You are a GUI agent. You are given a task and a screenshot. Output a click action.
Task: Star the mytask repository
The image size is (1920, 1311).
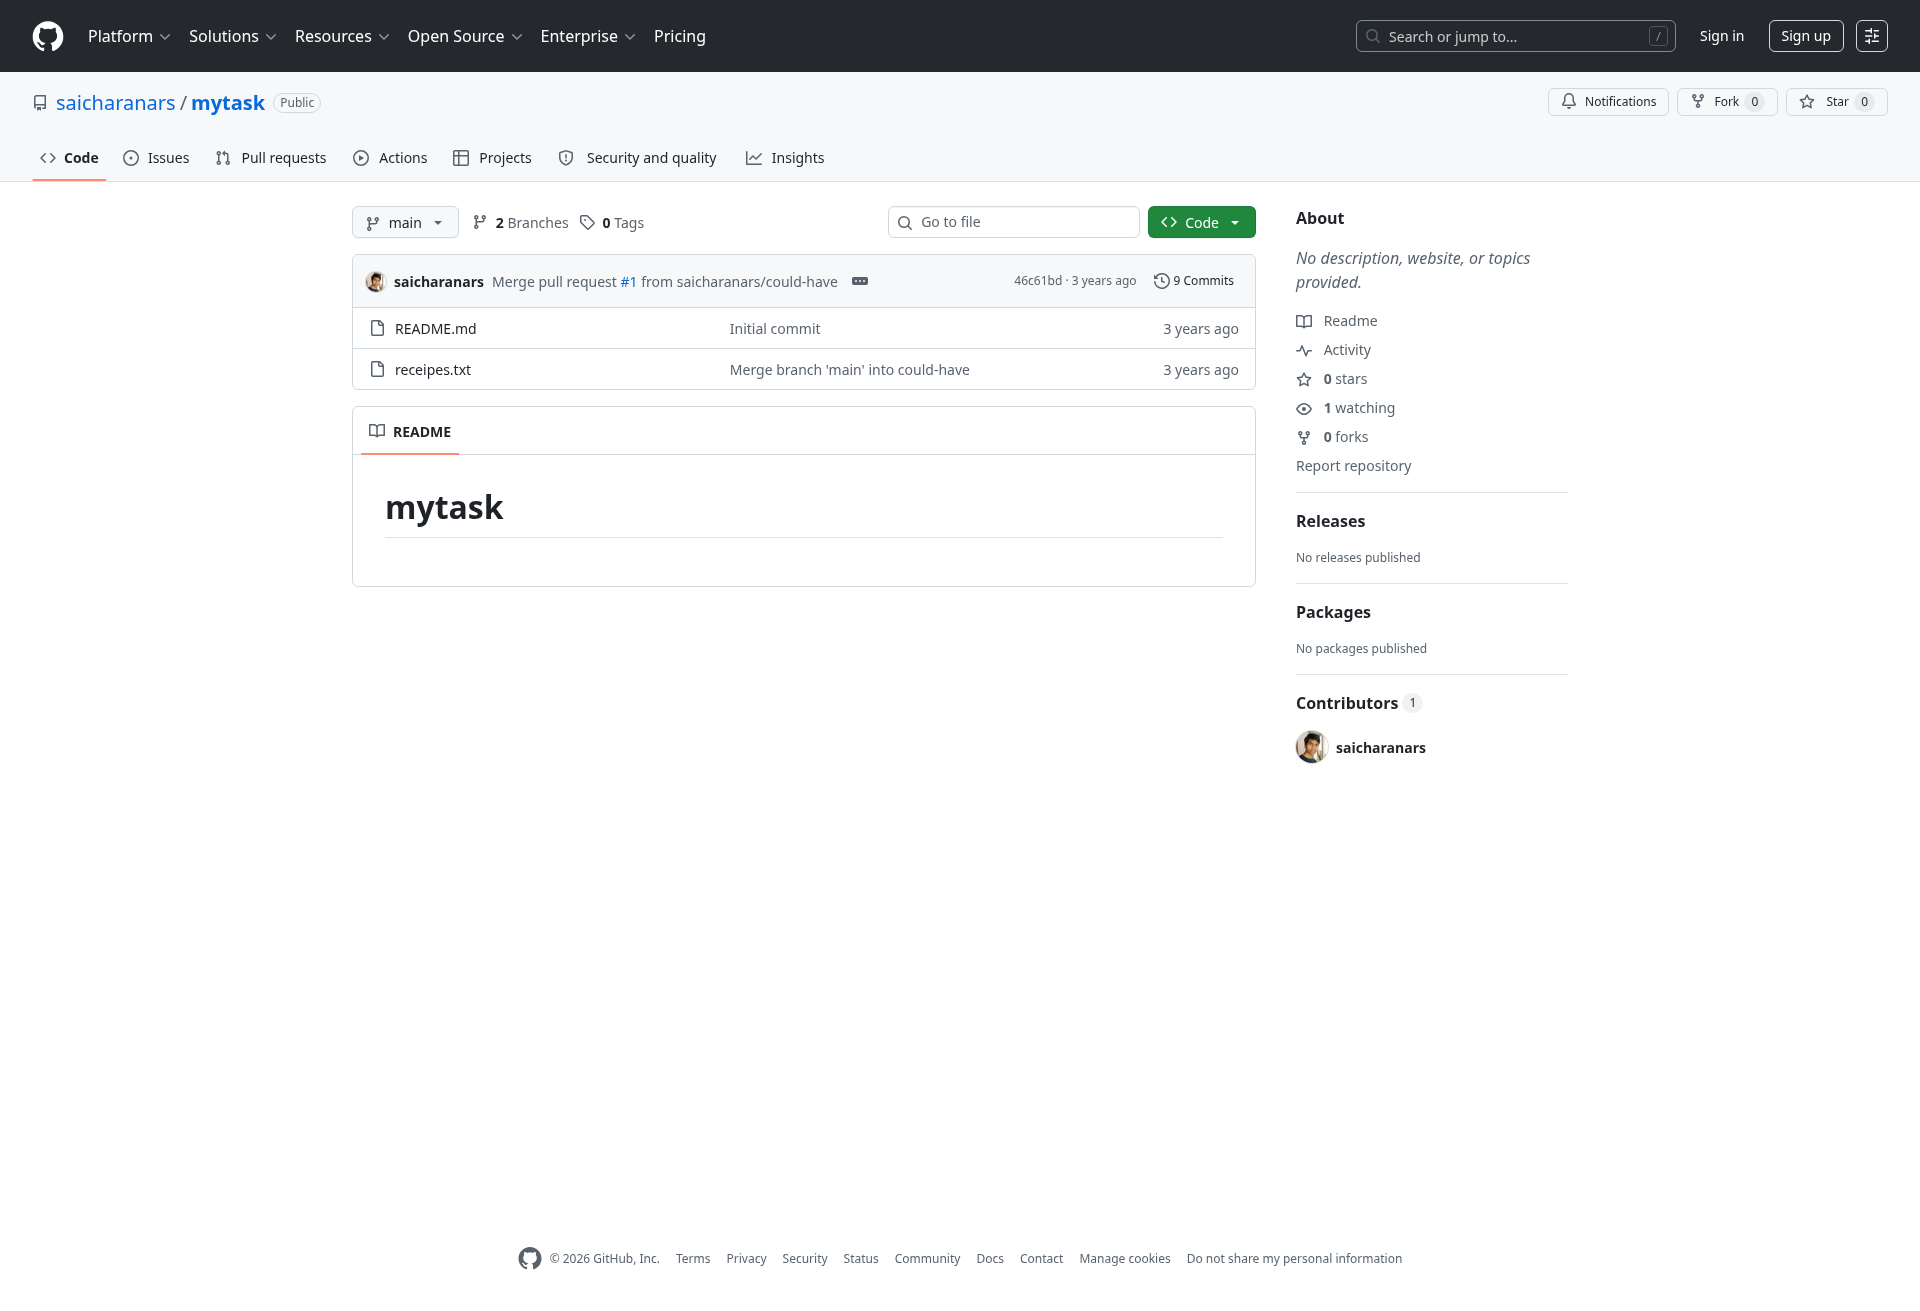pyautogui.click(x=1836, y=102)
